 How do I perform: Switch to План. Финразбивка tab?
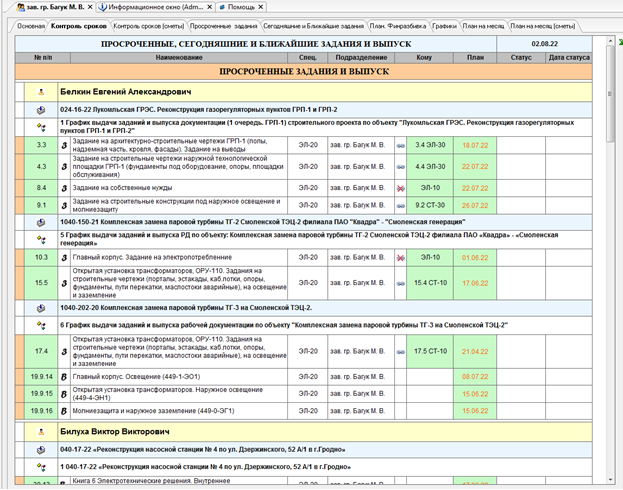[x=398, y=26]
